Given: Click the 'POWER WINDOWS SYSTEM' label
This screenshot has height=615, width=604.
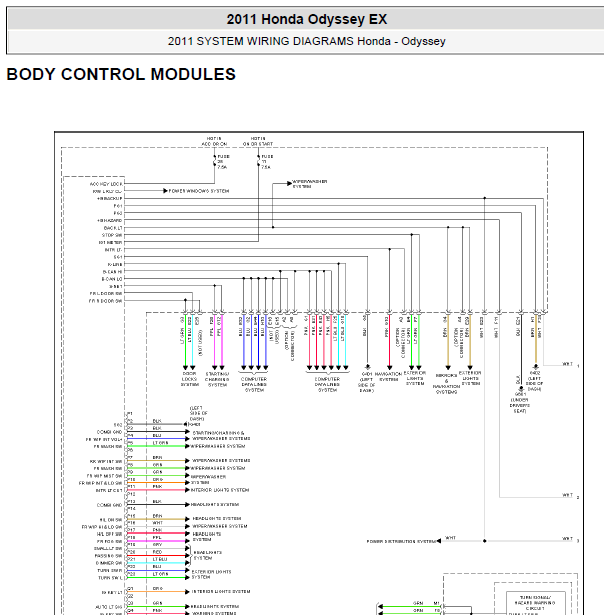Looking at the screenshot, I should point(199,191).
